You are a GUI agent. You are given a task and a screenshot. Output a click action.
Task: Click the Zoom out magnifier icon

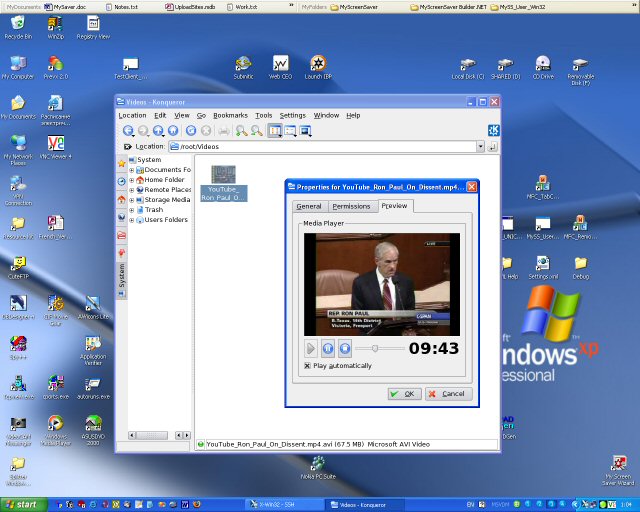click(x=256, y=130)
